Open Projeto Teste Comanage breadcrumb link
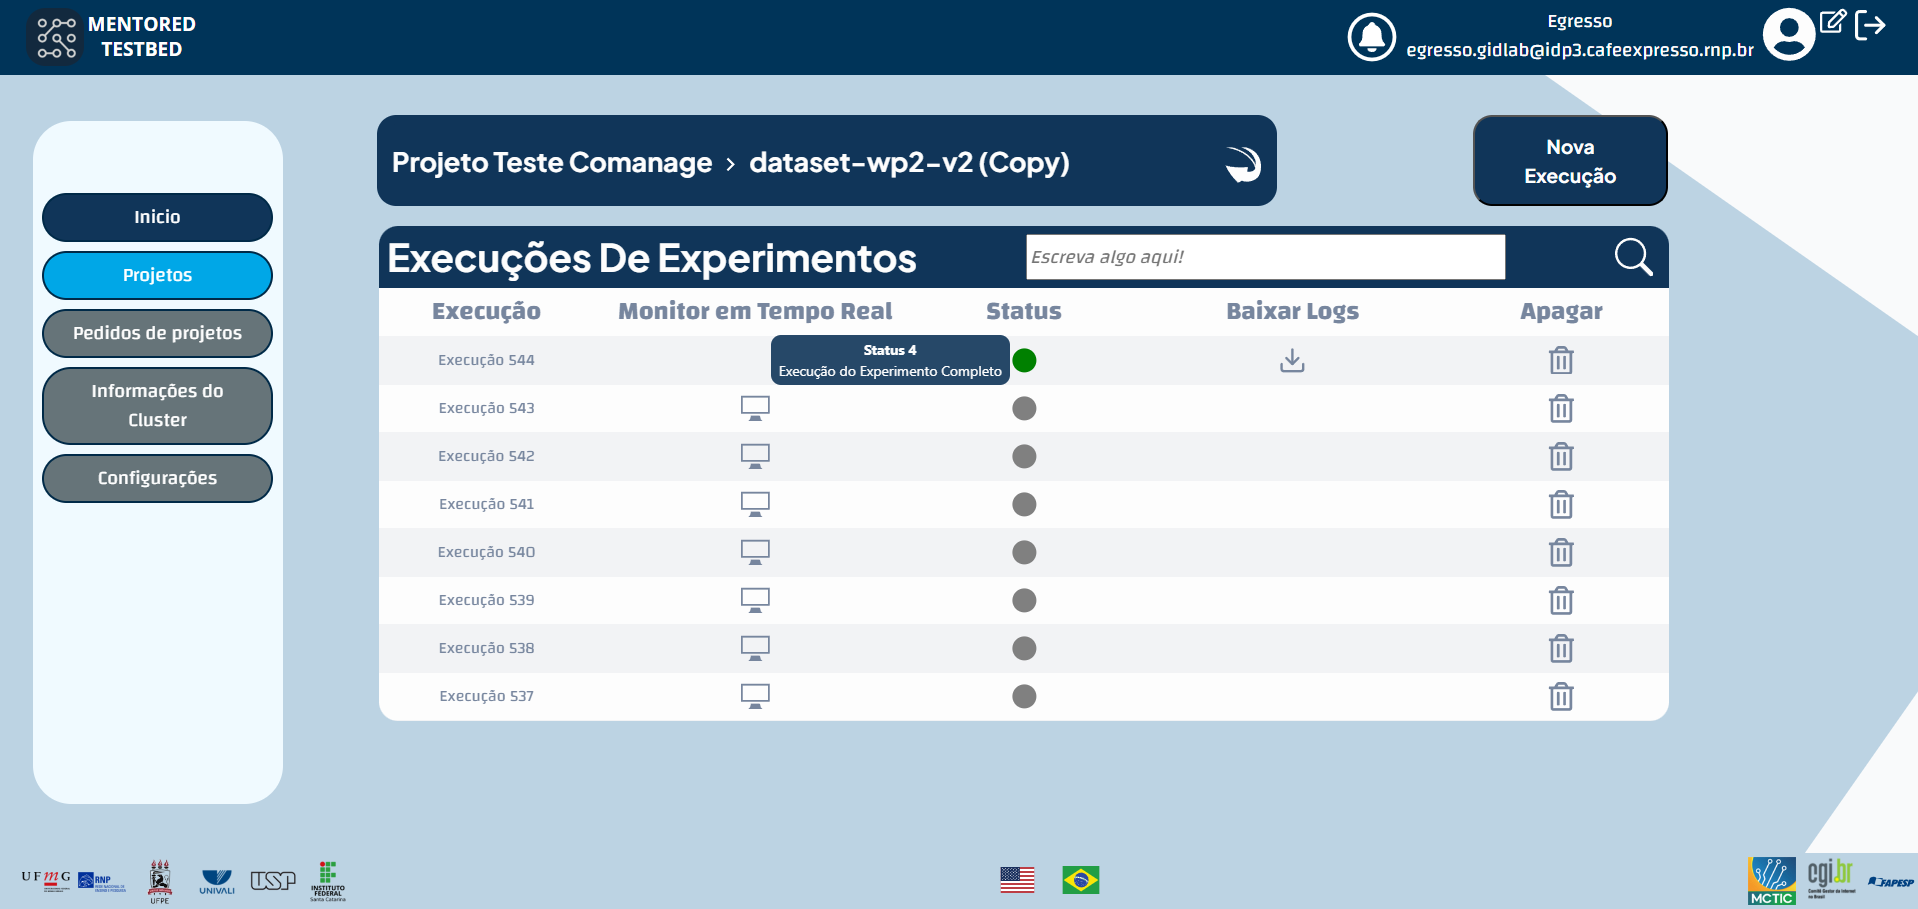Image resolution: width=1918 pixels, height=909 pixels. click(551, 162)
